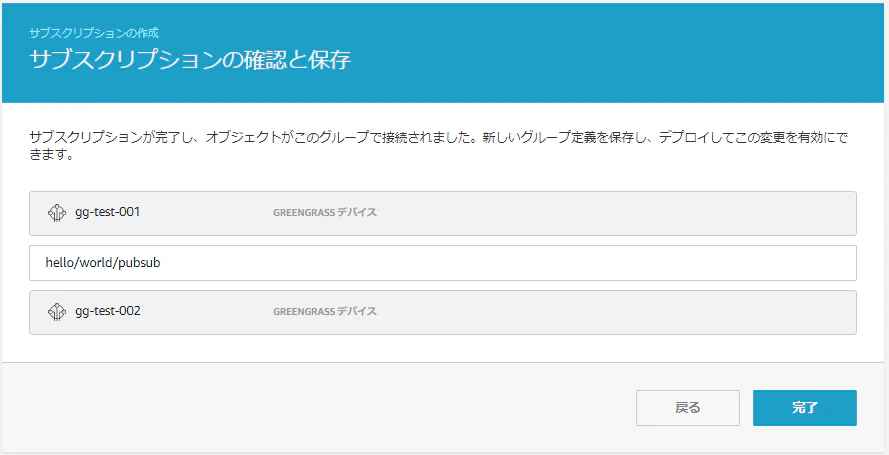The width and height of the screenshot is (889, 455).
Task: Click the Greengrass device icon beside gg-test-001
Action: coord(56,213)
